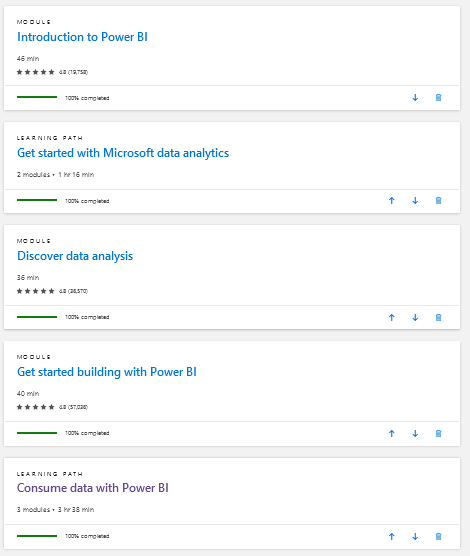This screenshot has height=556, width=470.
Task: Click star rating of Discover data analysis
Action: tap(35, 291)
